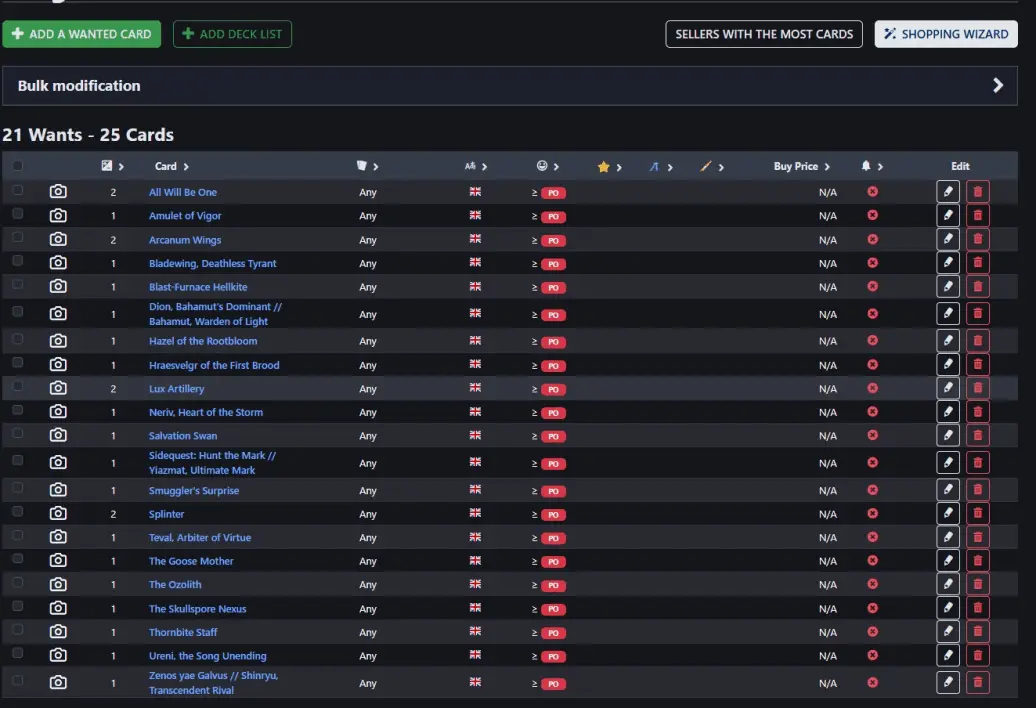Sort by the star foil column header
This screenshot has height=708, width=1036.
(x=609, y=167)
